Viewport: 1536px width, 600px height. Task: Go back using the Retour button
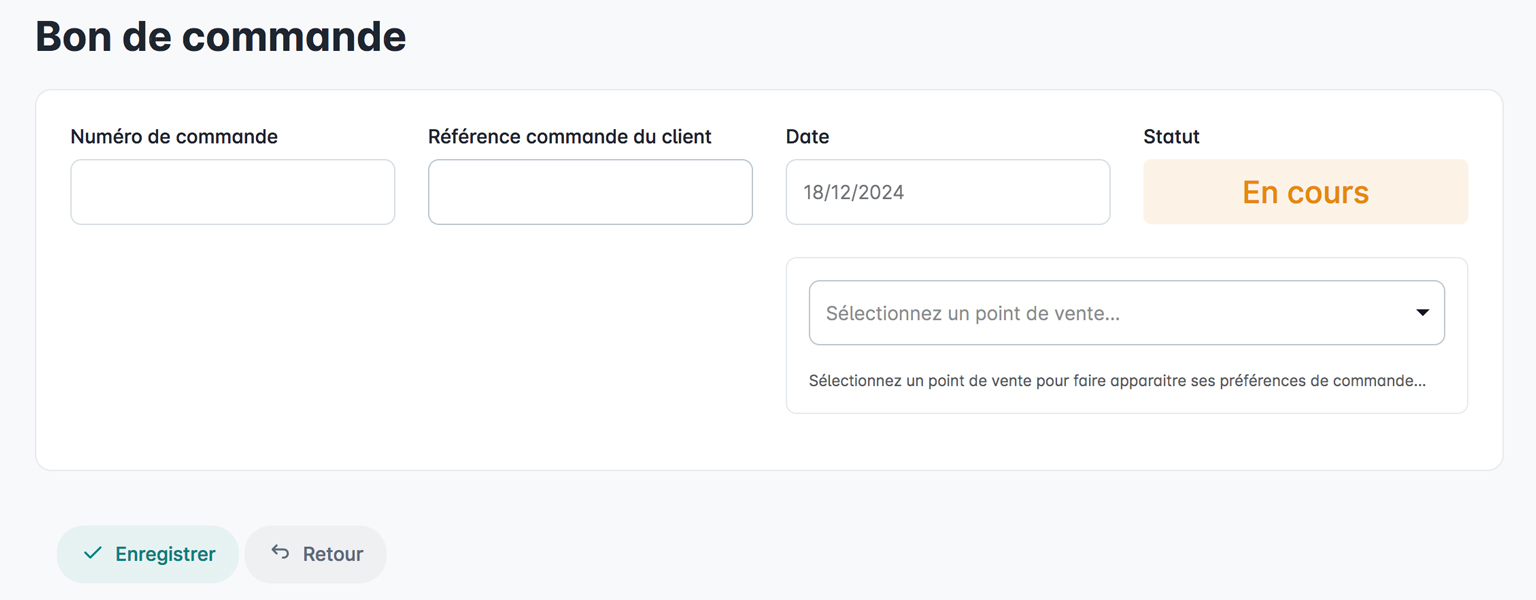coord(315,554)
